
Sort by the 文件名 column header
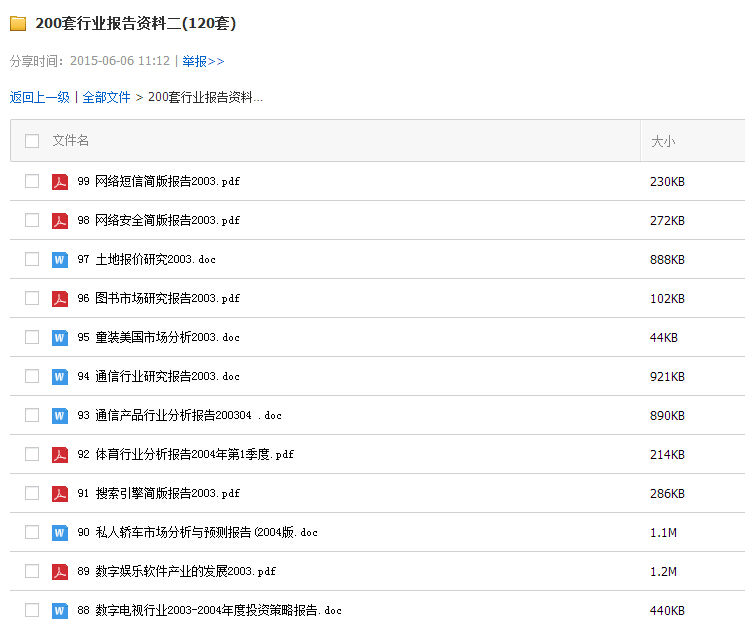click(71, 141)
